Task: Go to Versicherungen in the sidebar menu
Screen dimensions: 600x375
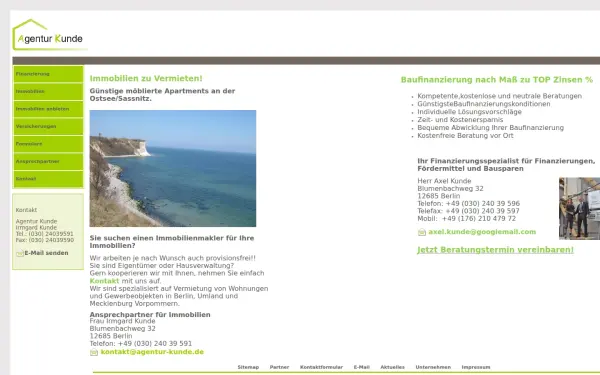Action: 48,126
